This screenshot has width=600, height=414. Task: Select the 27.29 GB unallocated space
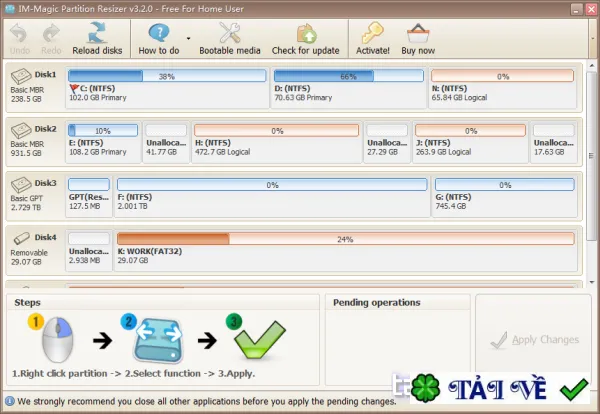click(387, 142)
